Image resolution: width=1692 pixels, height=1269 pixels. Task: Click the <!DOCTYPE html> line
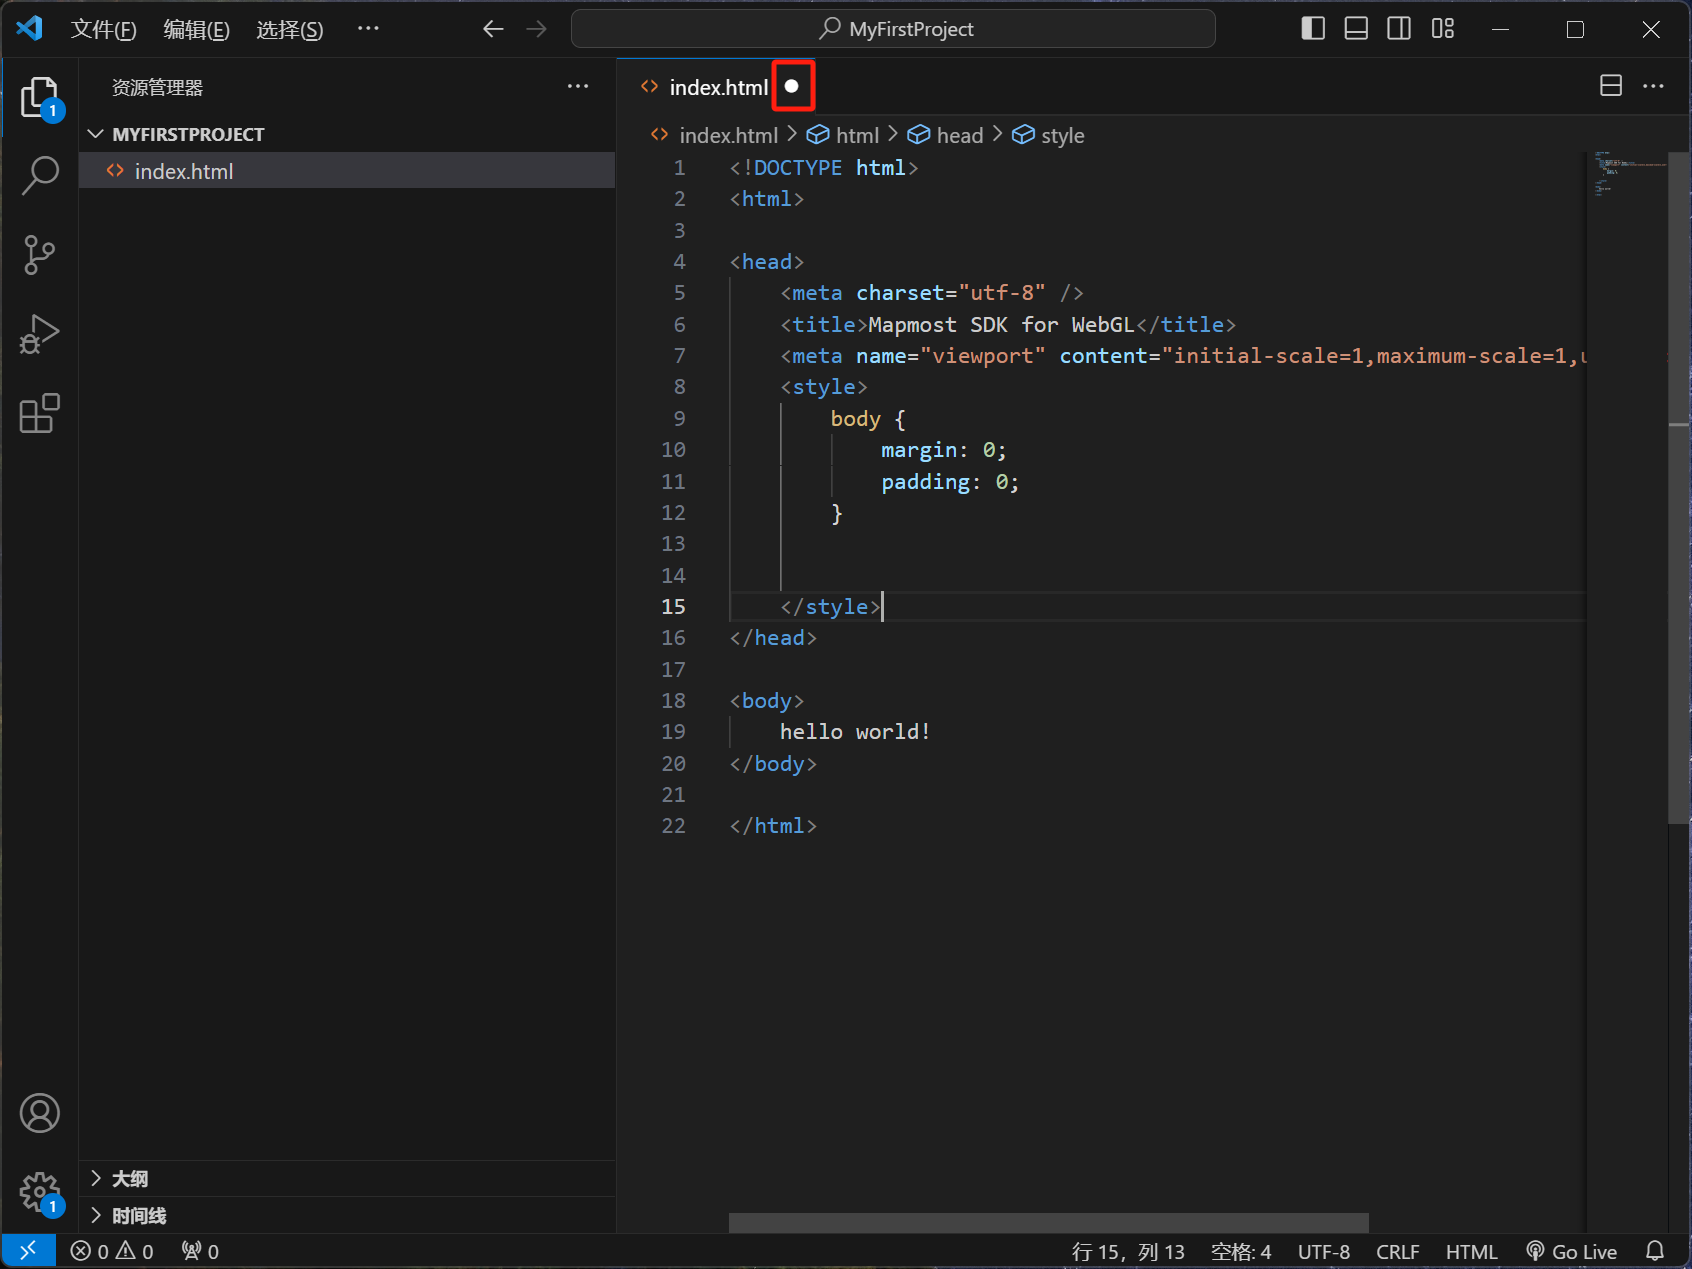pos(824,168)
